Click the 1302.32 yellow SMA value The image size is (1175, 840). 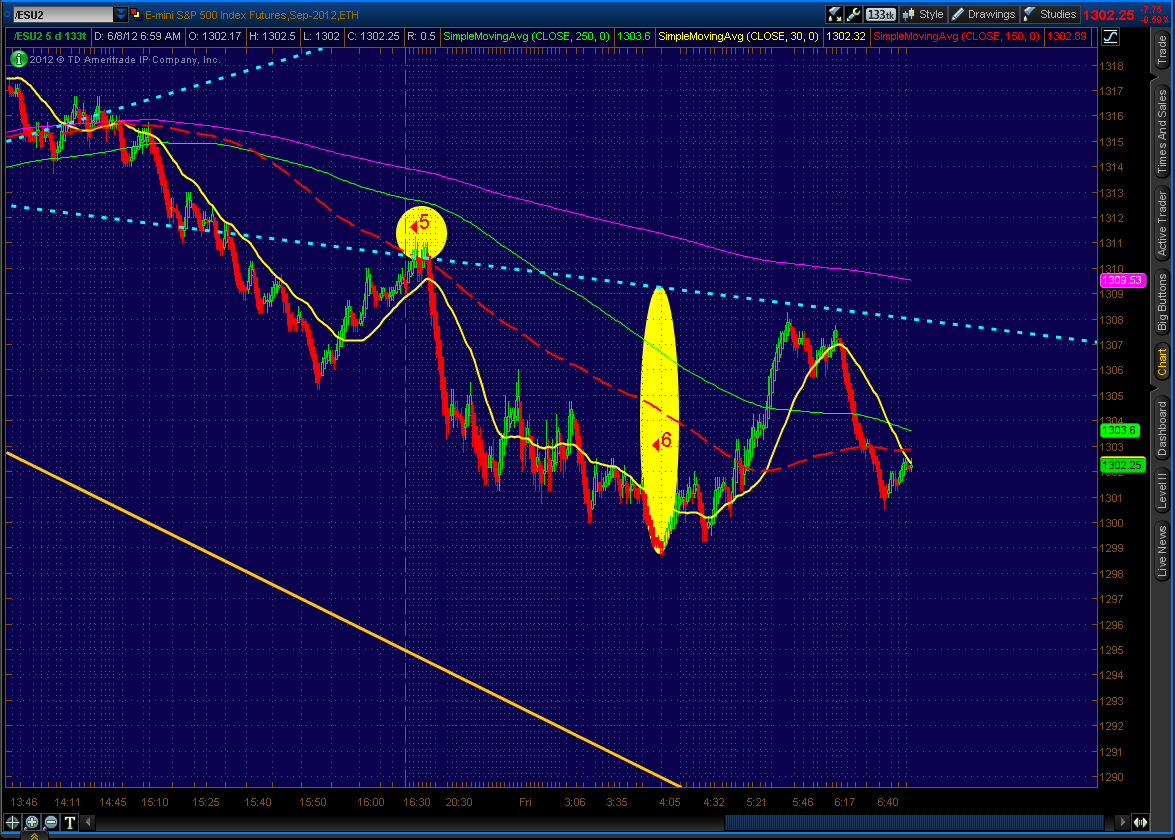[845, 36]
